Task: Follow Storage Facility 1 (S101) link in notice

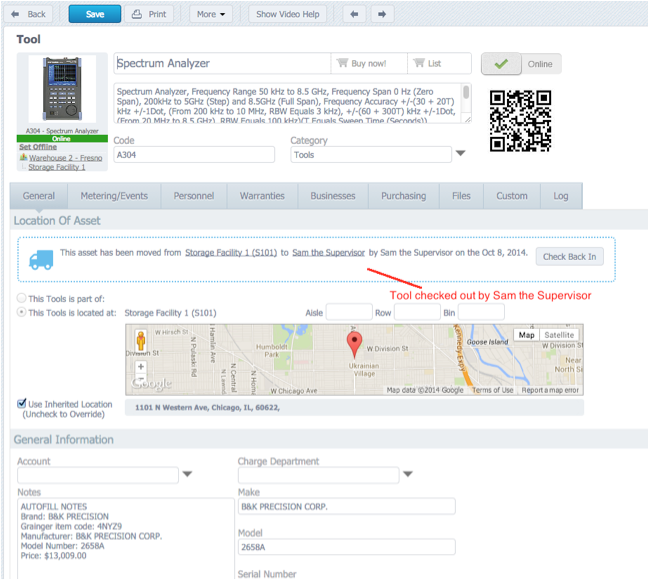Action: 231,252
